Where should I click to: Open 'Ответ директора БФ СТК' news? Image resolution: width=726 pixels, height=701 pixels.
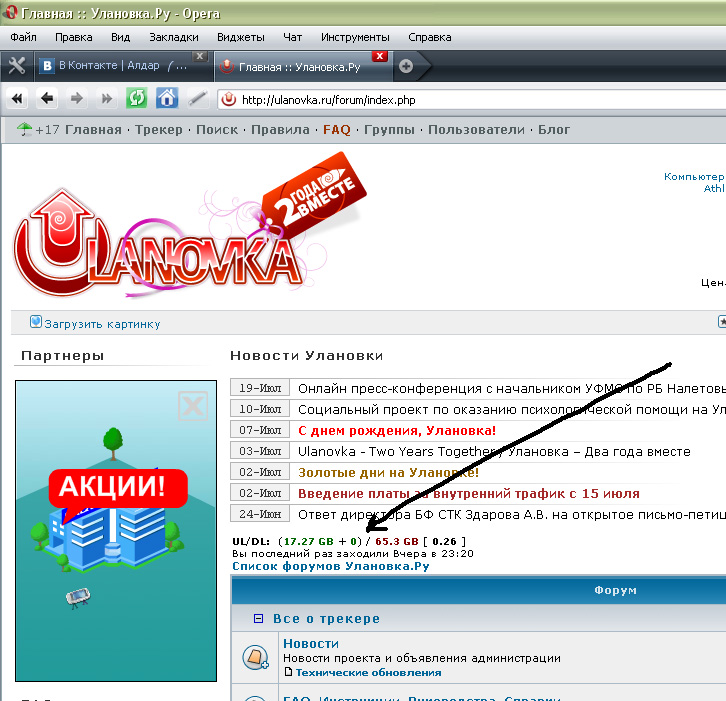(512, 515)
